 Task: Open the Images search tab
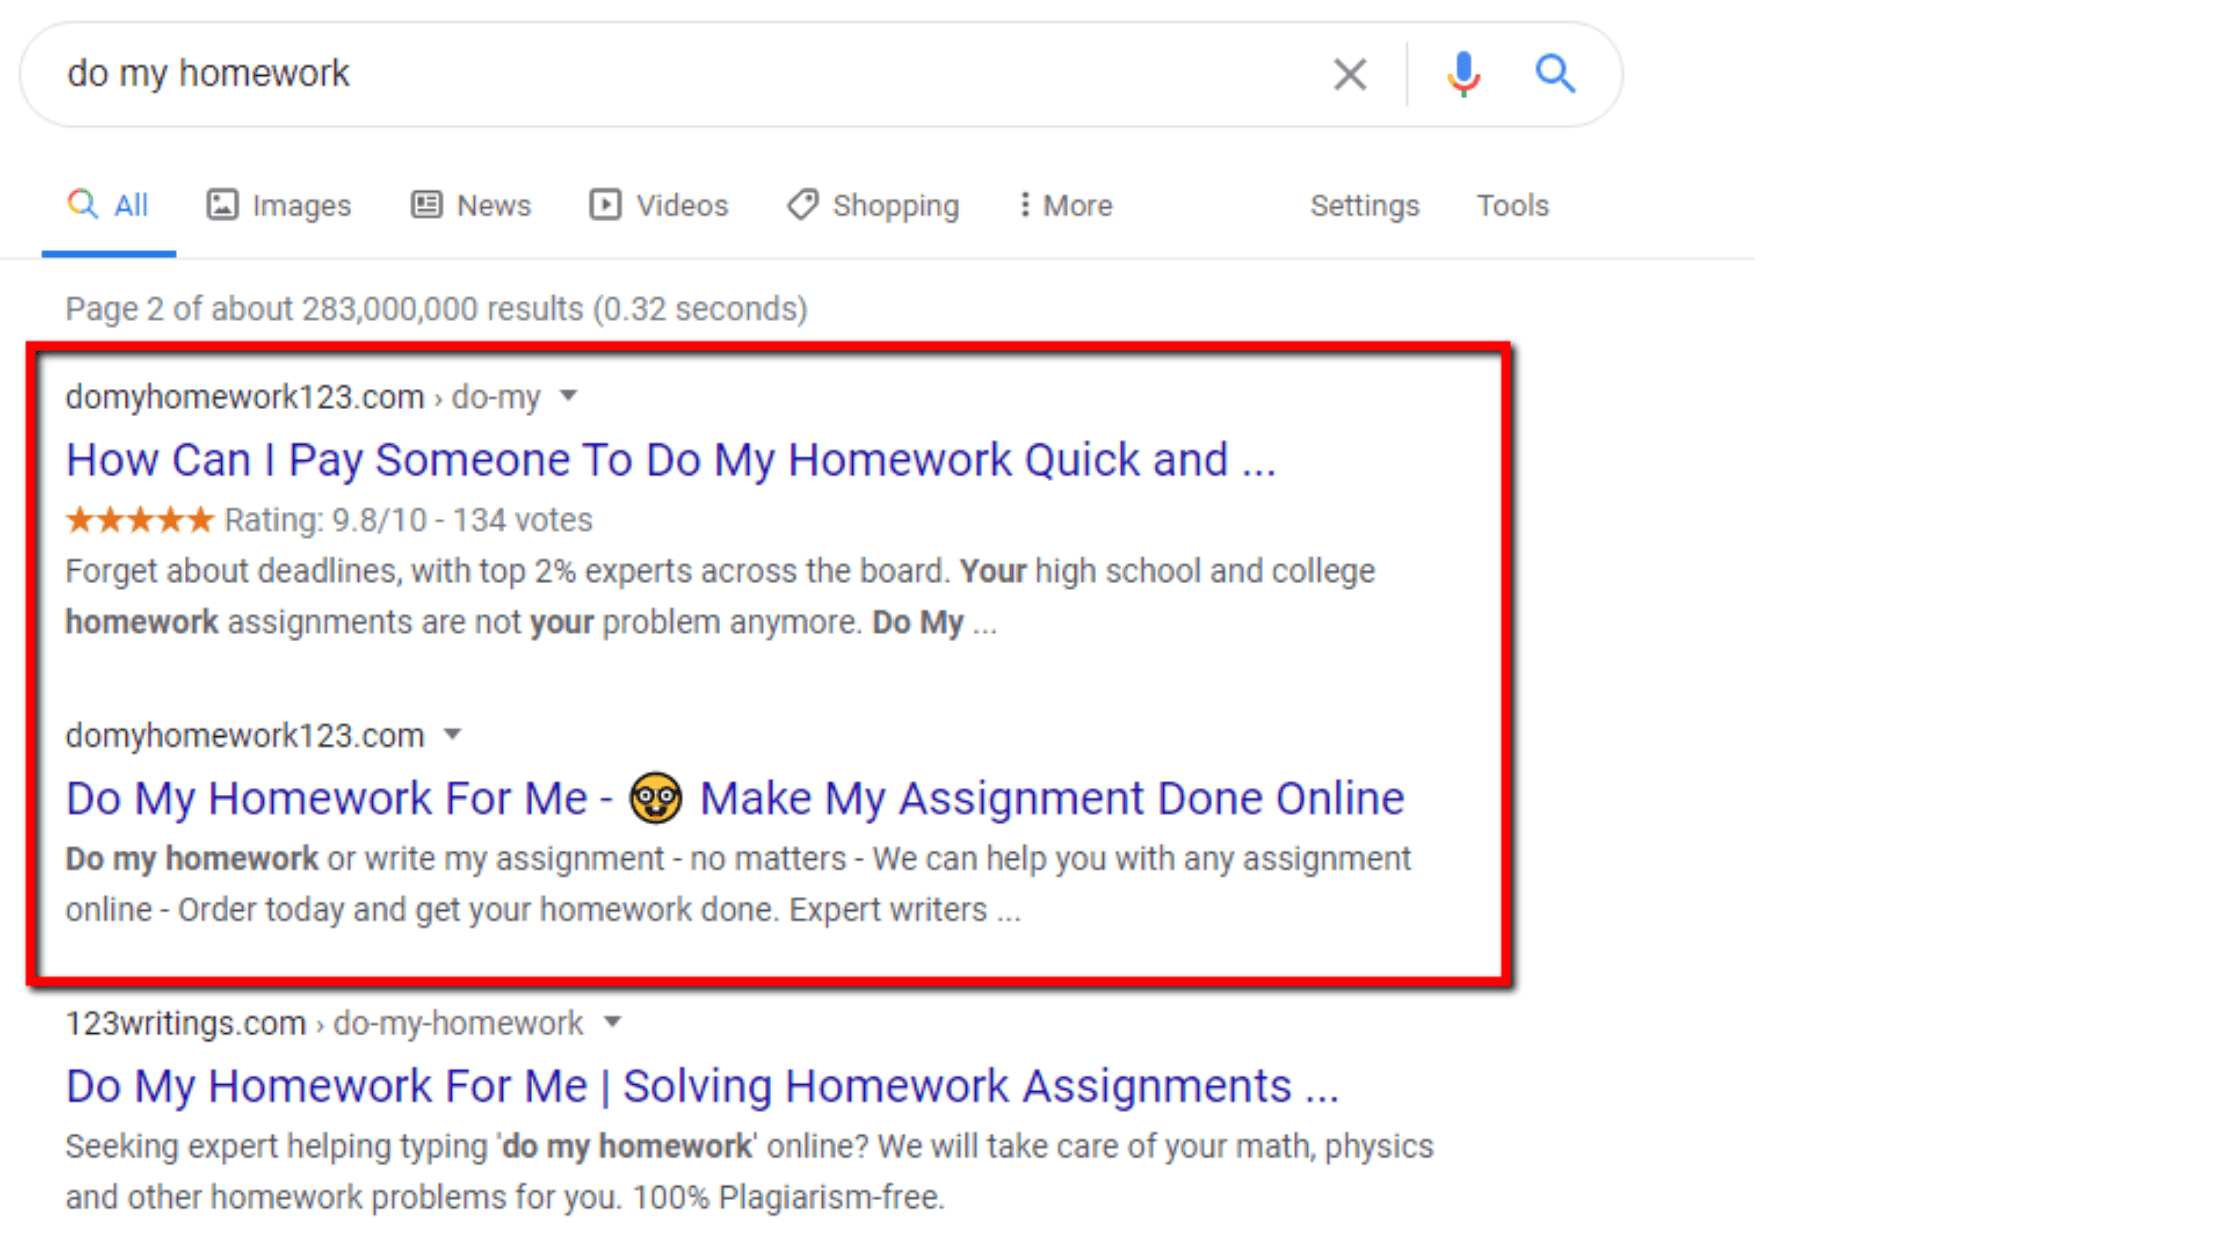[x=282, y=203]
